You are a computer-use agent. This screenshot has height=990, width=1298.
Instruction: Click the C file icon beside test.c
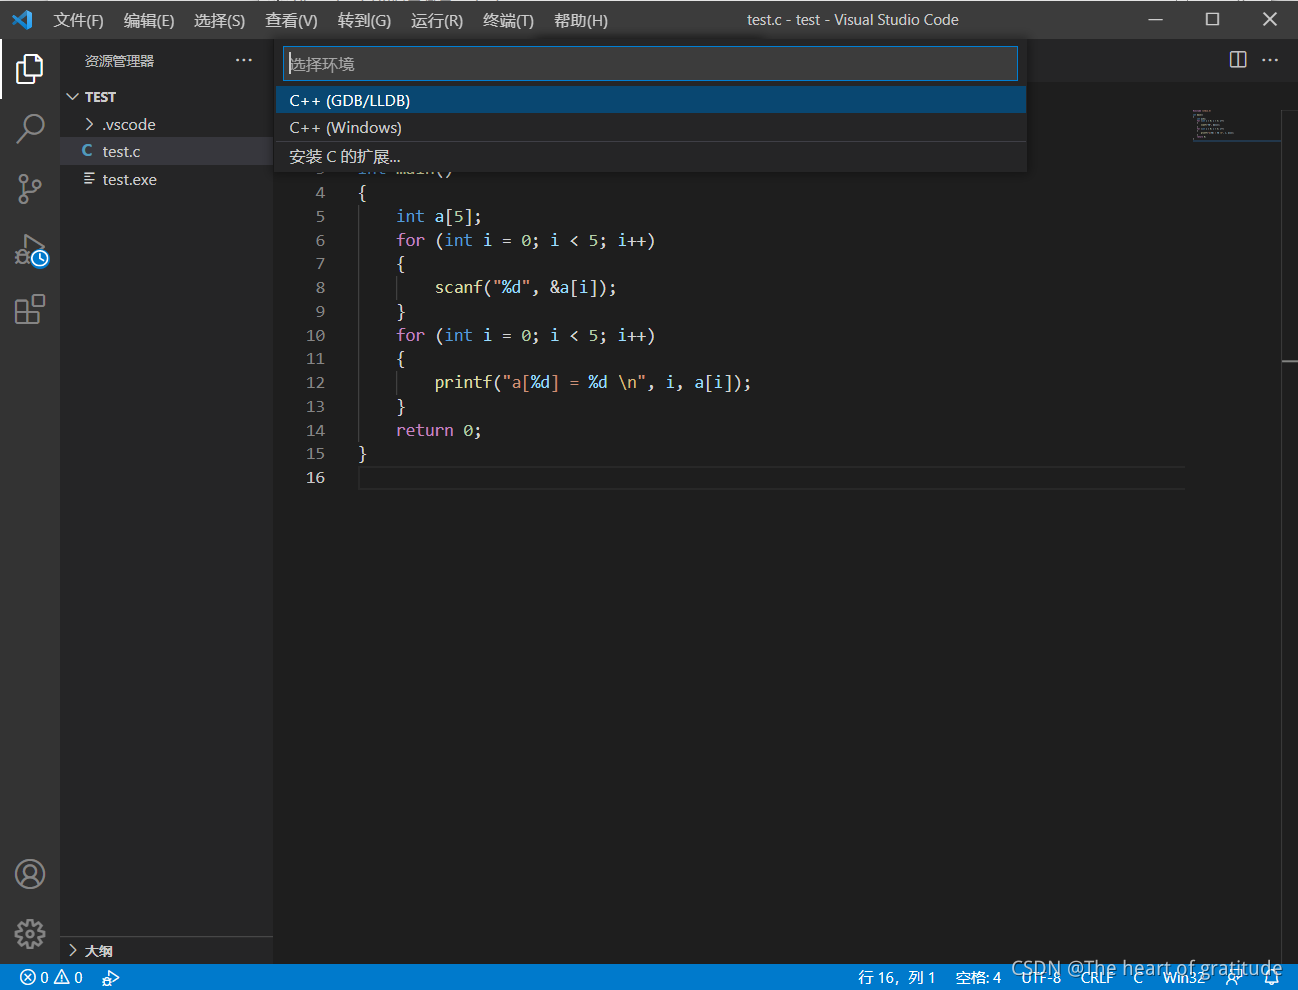pyautogui.click(x=87, y=151)
